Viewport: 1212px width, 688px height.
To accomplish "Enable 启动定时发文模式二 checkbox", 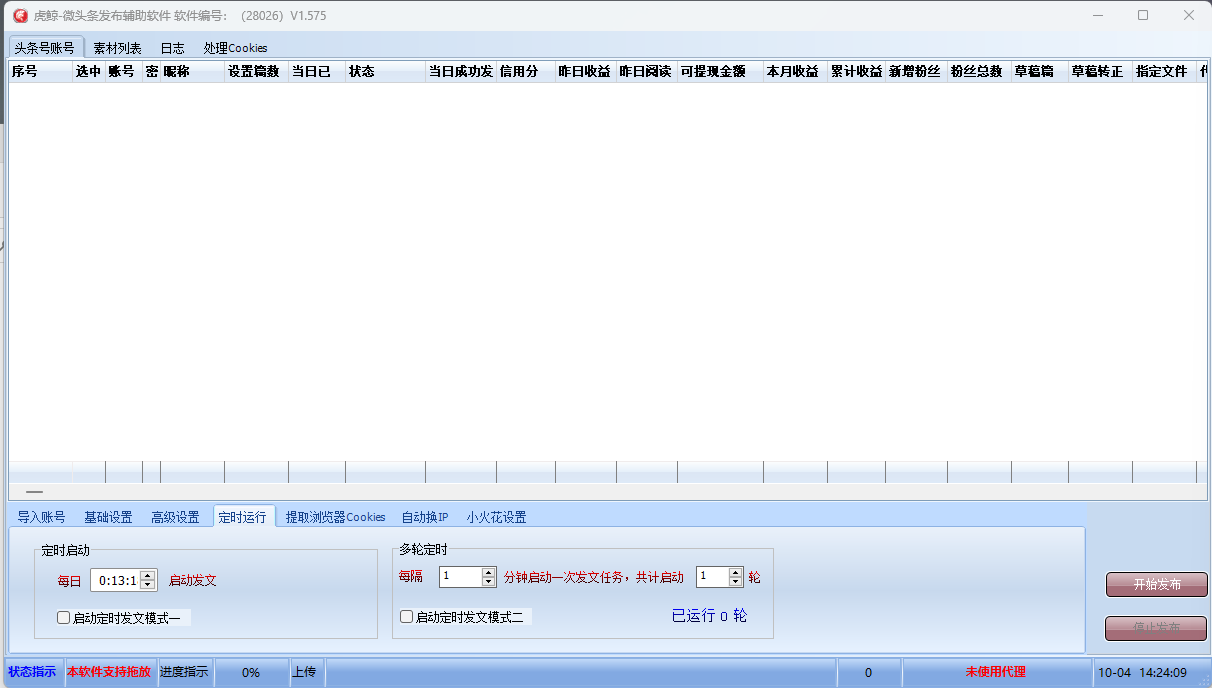I will (407, 617).
